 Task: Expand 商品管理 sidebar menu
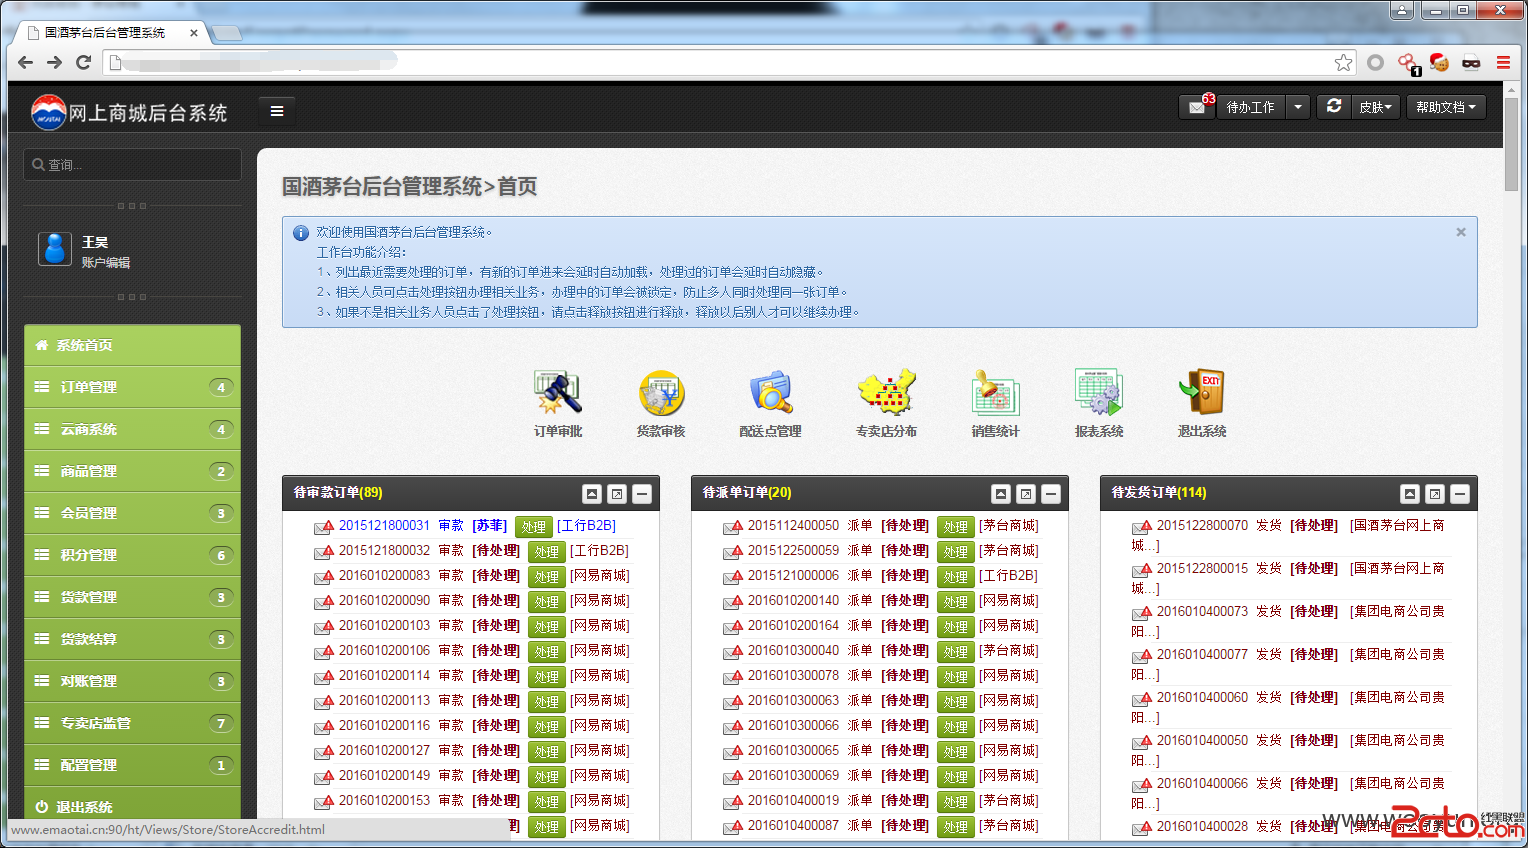(x=132, y=471)
